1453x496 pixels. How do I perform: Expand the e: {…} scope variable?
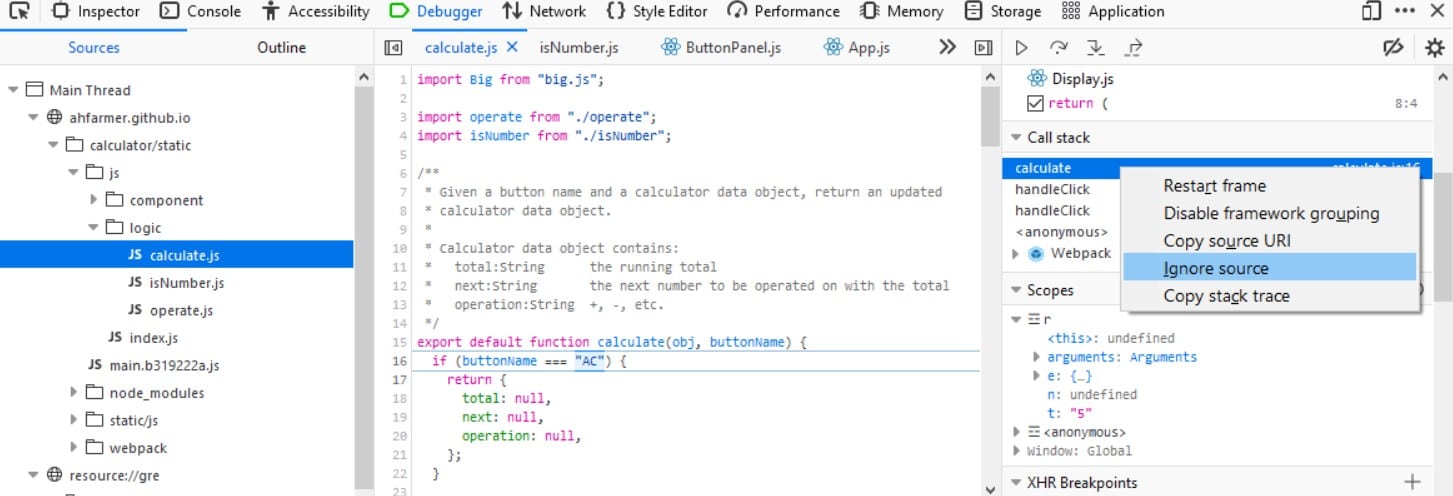pyautogui.click(x=1036, y=376)
